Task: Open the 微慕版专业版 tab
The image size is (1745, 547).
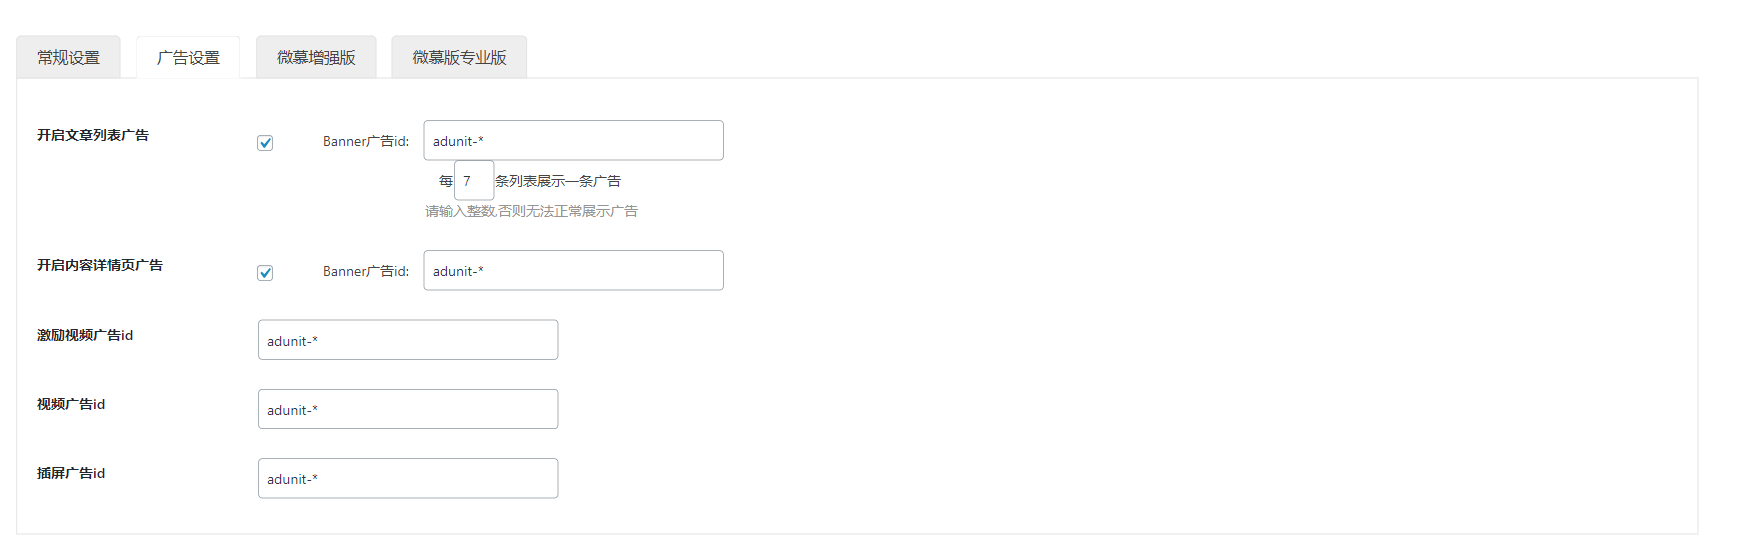Action: [x=459, y=57]
